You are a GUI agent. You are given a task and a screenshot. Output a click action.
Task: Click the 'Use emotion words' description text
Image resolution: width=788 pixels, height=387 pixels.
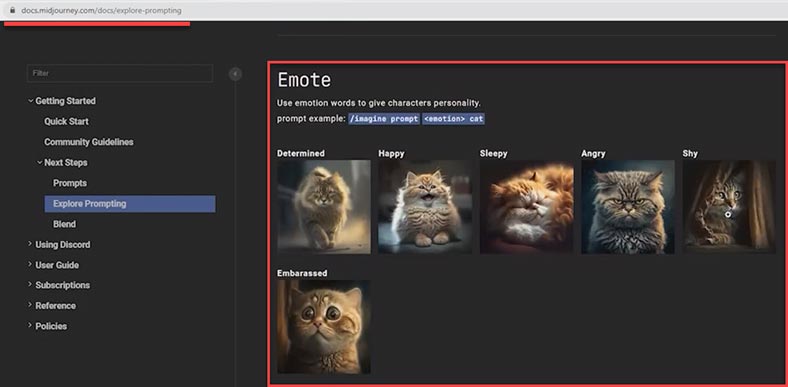point(379,103)
